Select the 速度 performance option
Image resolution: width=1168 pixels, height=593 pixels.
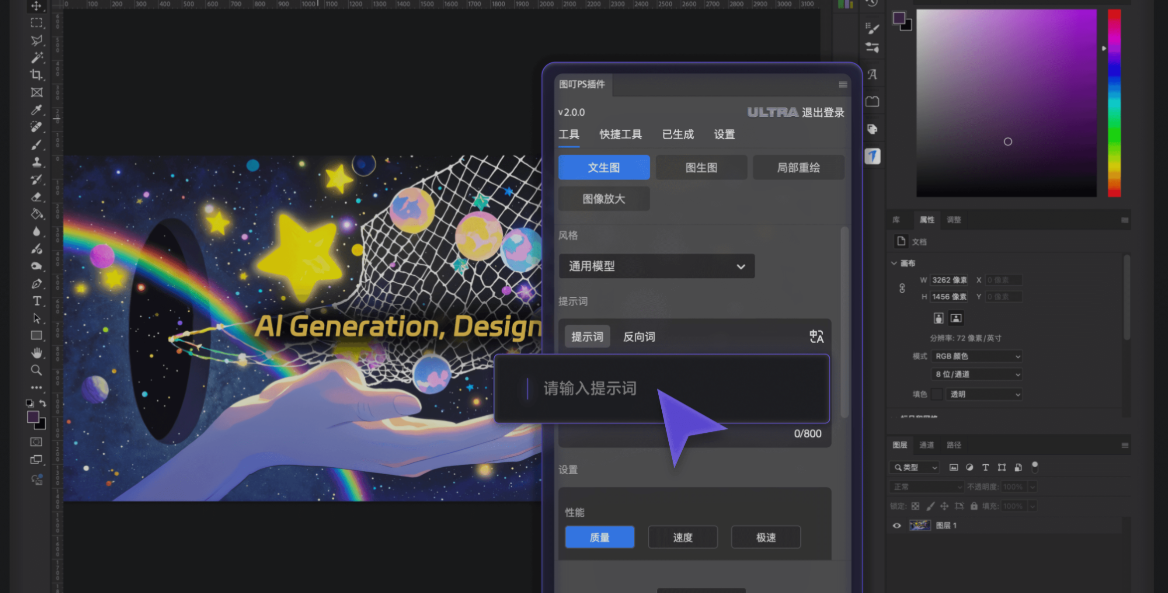(683, 537)
